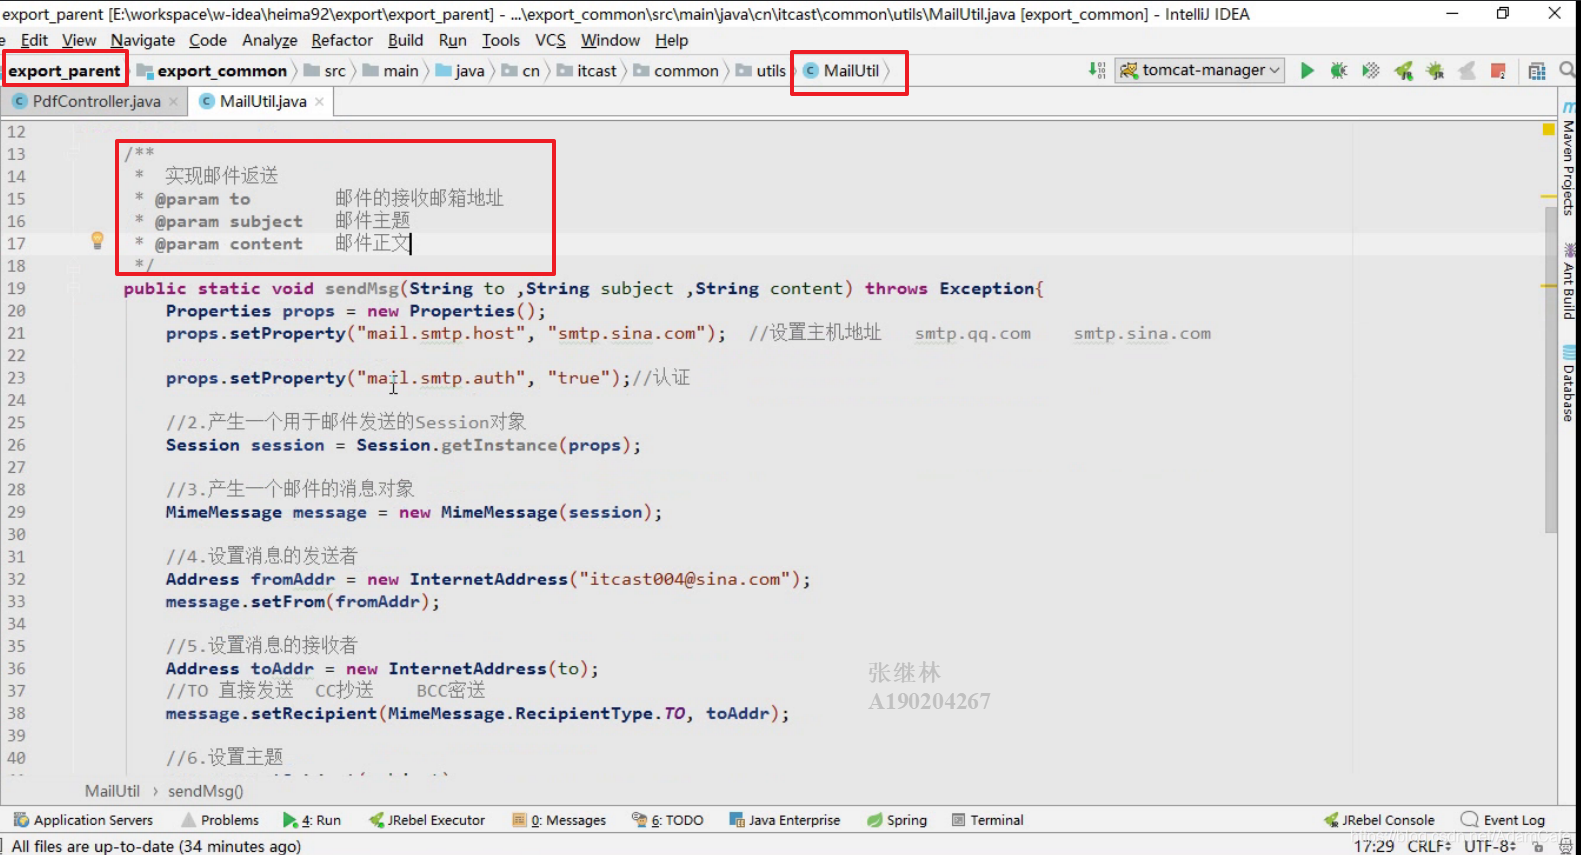The image size is (1581, 855).
Task: Start debugging with the bug icon
Action: click(1339, 70)
